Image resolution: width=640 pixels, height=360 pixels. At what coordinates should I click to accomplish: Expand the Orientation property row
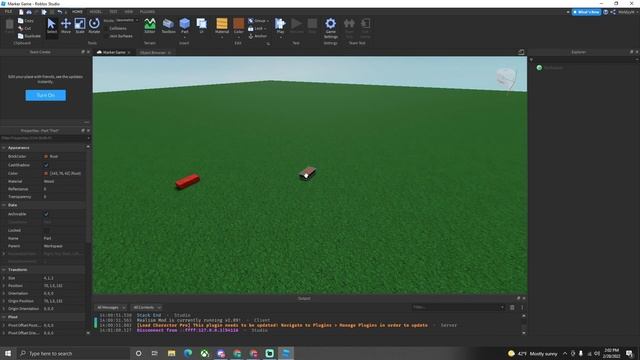[4, 293]
